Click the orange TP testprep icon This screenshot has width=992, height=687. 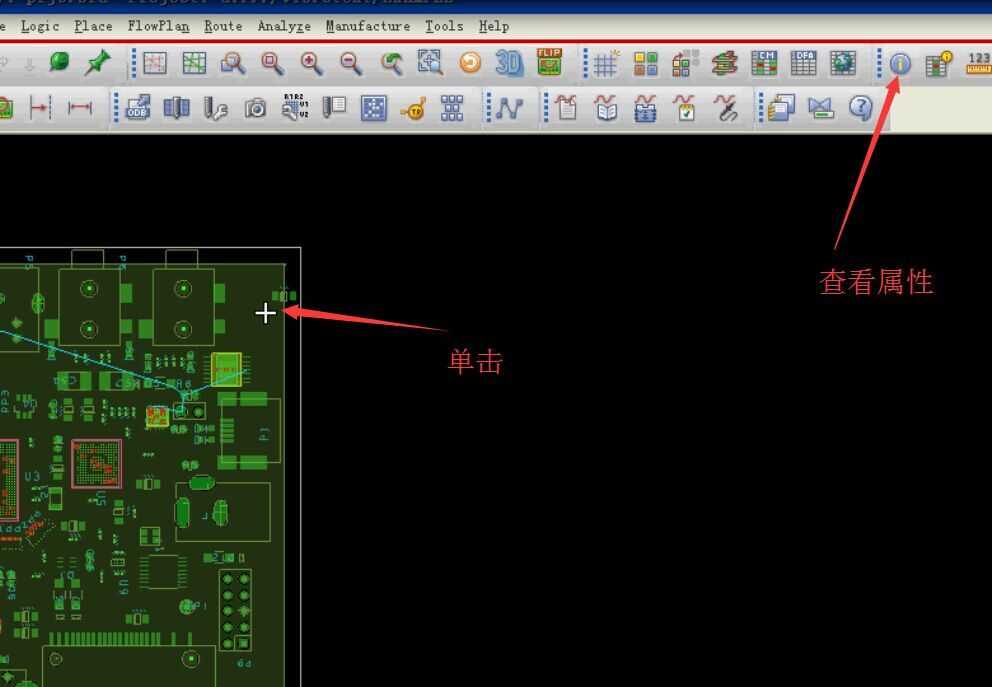pyautogui.click(x=412, y=109)
